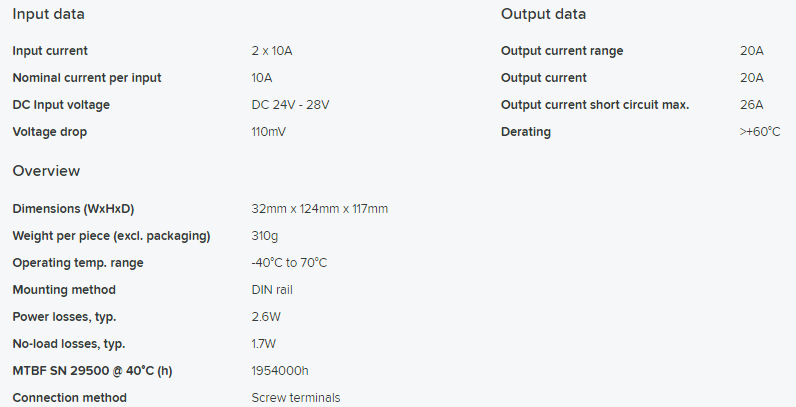The width and height of the screenshot is (796, 407).
Task: Select the 32mm x 124mm x 117mm value
Action: [320, 209]
